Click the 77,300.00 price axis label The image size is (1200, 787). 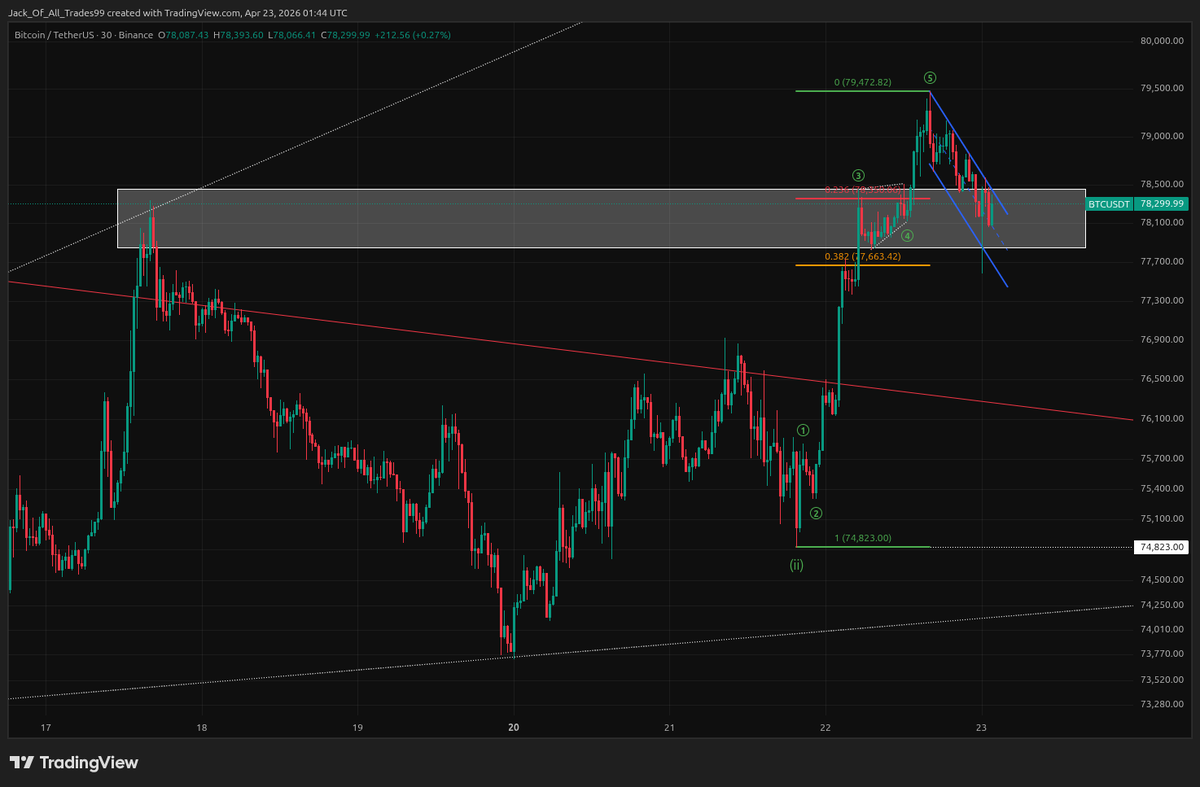[x=1162, y=301]
